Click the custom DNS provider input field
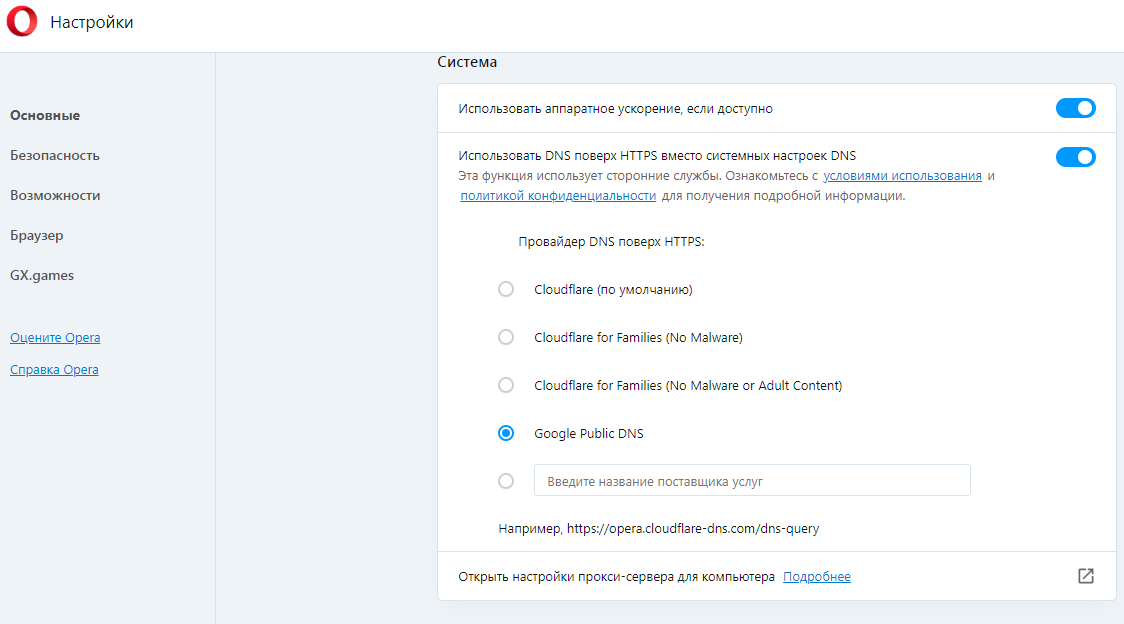This screenshot has height=624, width=1124. coord(752,481)
